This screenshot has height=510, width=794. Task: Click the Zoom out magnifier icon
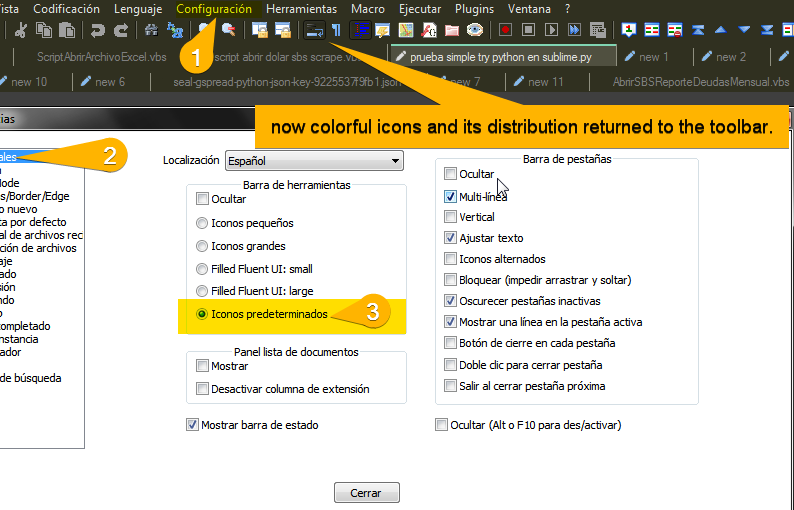228,30
